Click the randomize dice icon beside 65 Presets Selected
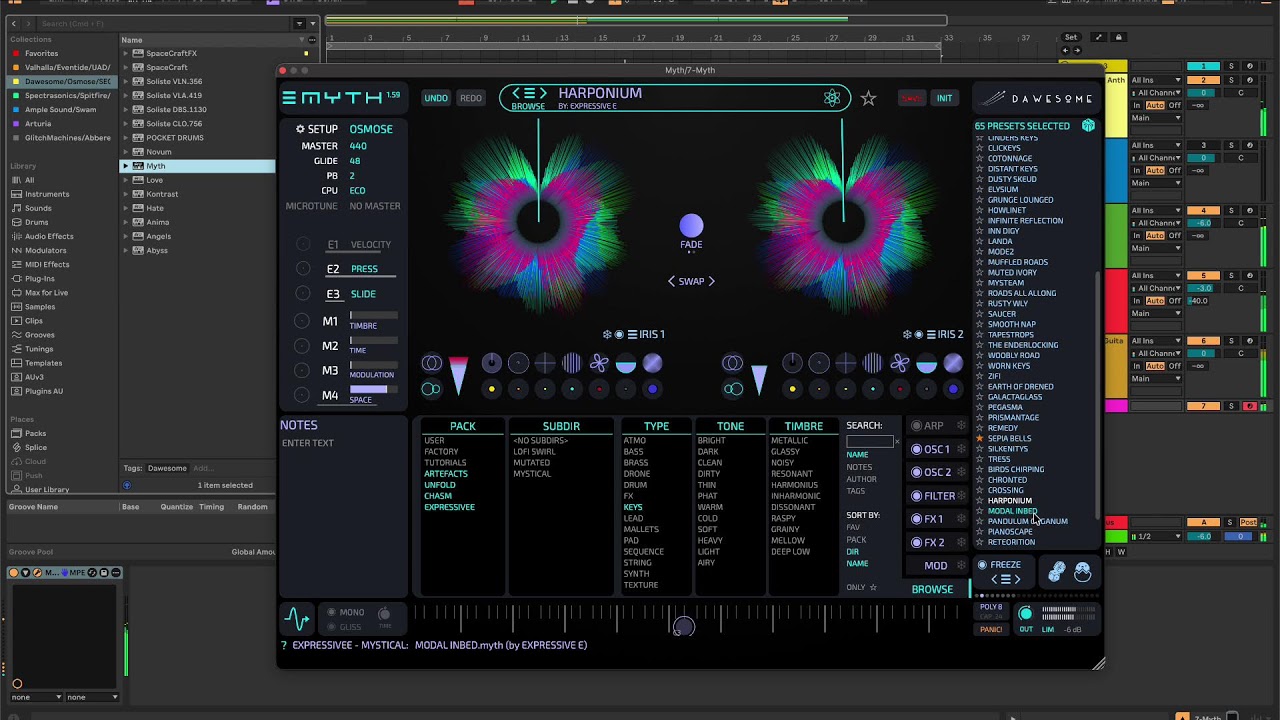Image resolution: width=1280 pixels, height=720 pixels. (x=1088, y=126)
